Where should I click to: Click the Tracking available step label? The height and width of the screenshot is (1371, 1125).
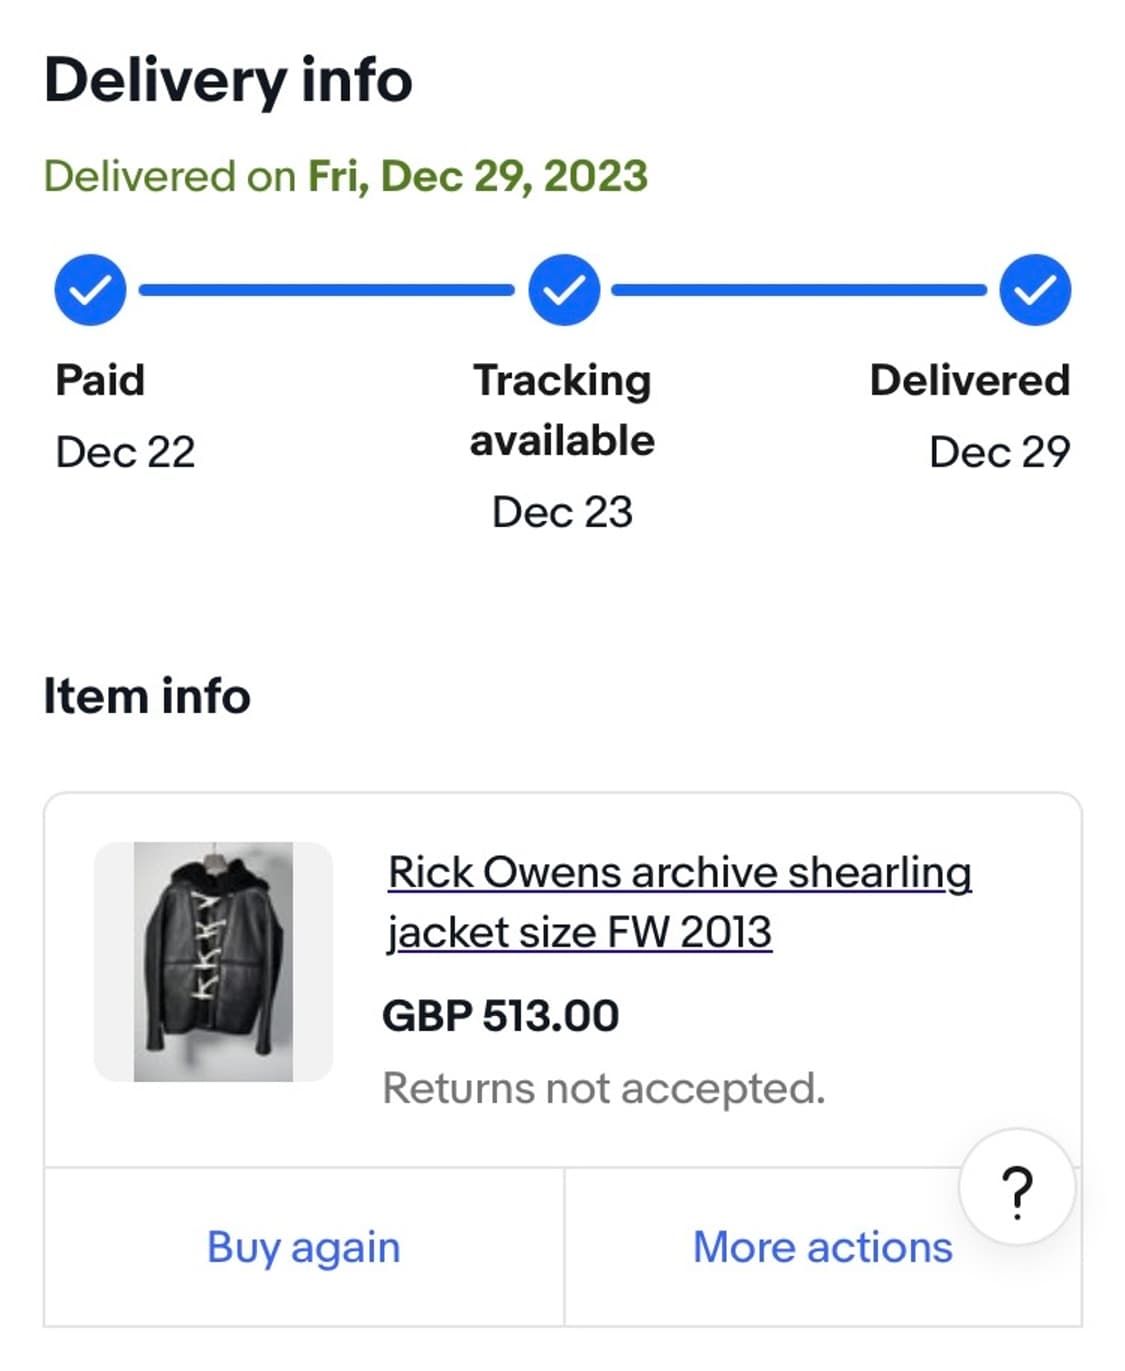coord(562,410)
